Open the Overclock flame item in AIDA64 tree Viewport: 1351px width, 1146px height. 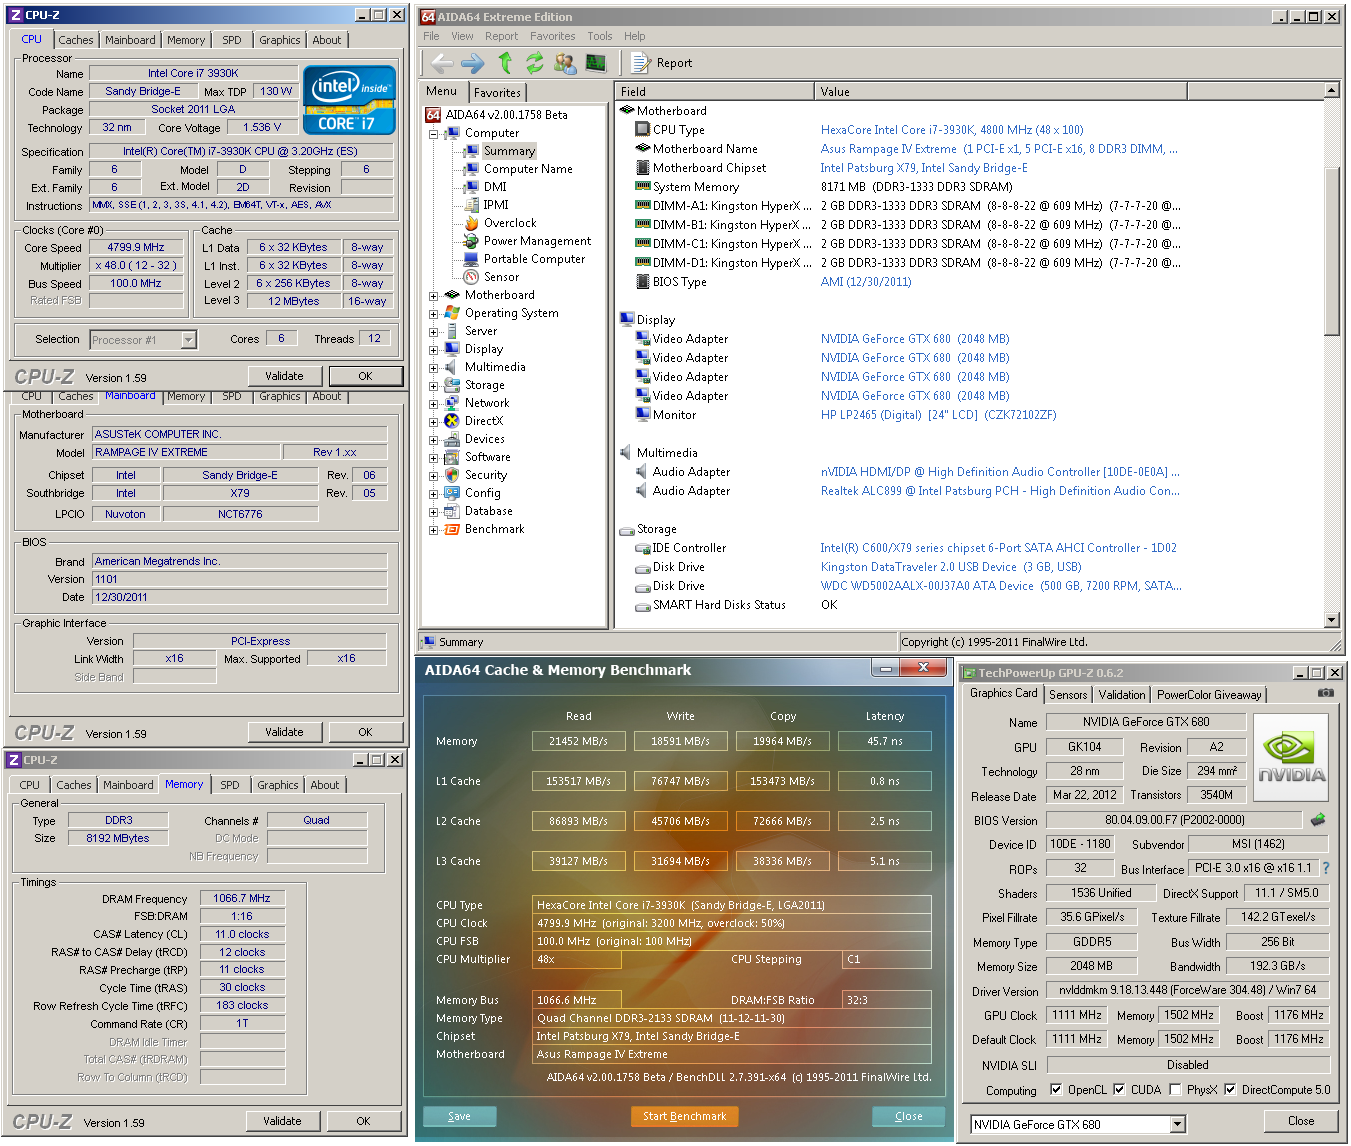pyautogui.click(x=510, y=223)
